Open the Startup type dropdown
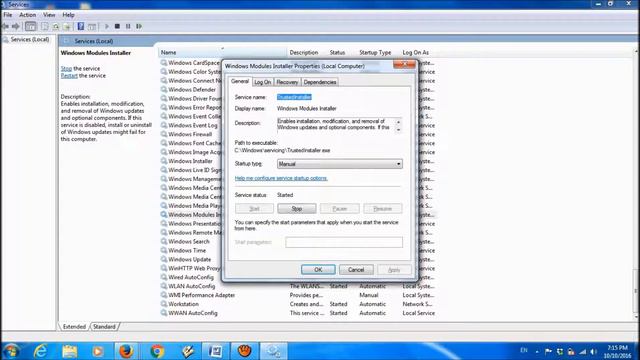Image resolution: width=640 pixels, height=360 pixels. tap(340, 164)
